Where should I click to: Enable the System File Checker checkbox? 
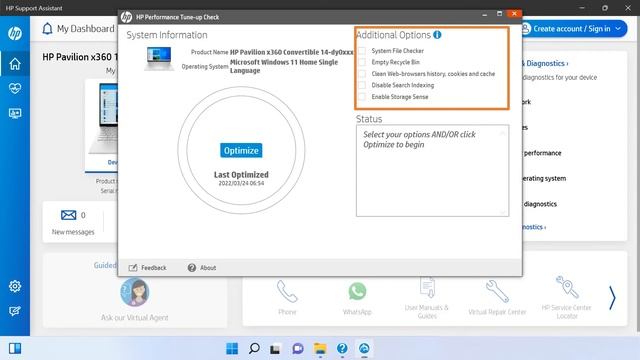(x=362, y=51)
